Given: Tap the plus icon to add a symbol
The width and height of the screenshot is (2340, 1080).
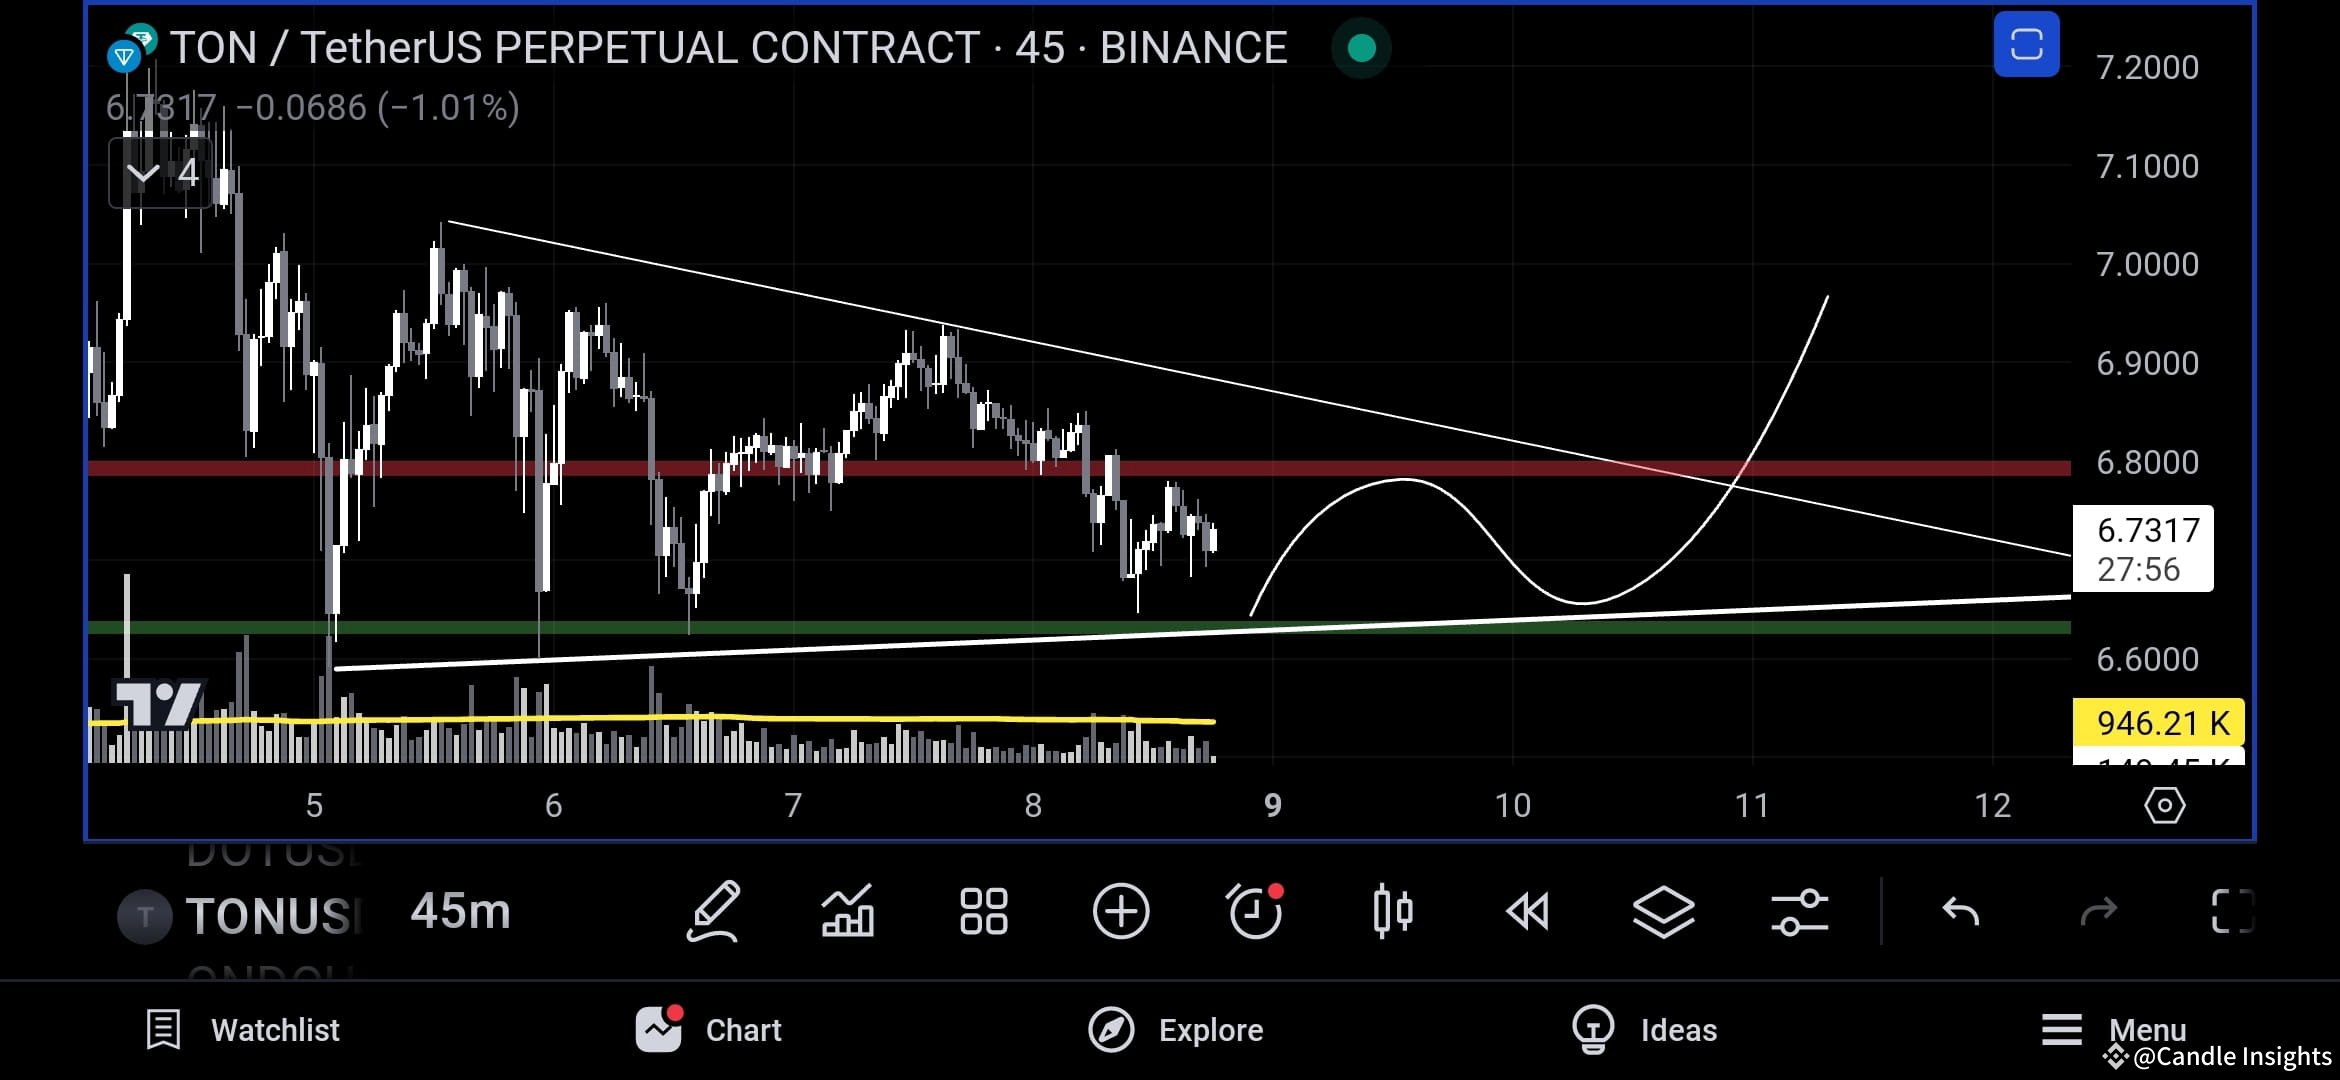Looking at the screenshot, I should 1120,911.
